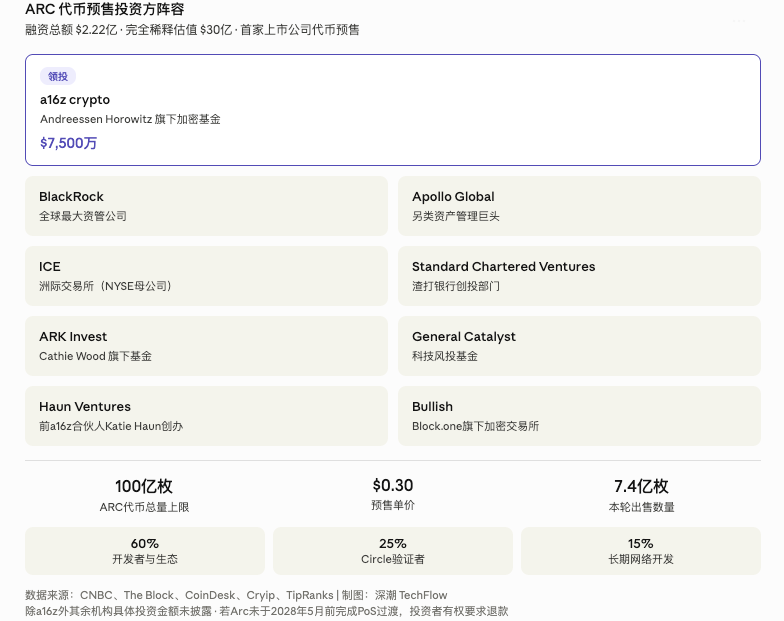784x621 pixels.
Task: Click the General Catalyst title
Action: click(464, 337)
